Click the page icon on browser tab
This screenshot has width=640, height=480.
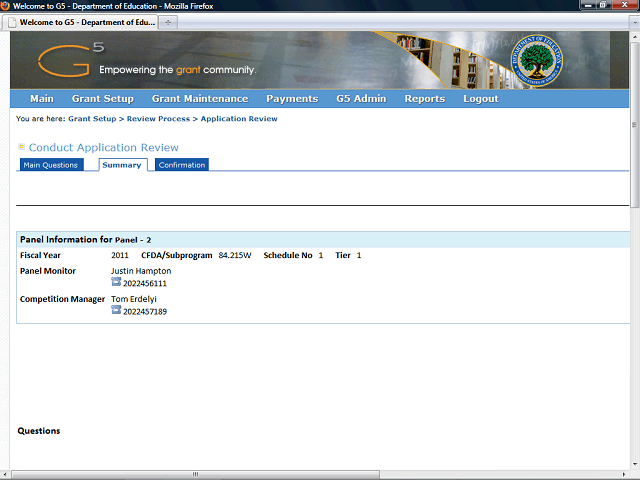(12, 22)
